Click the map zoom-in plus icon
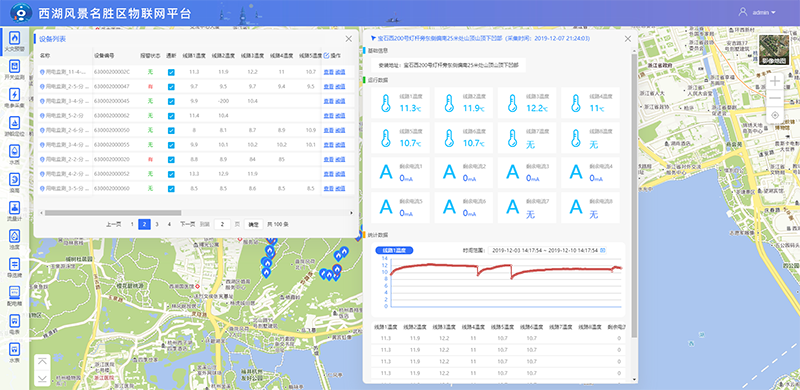Screen dimensions: 800x390 click(775, 81)
